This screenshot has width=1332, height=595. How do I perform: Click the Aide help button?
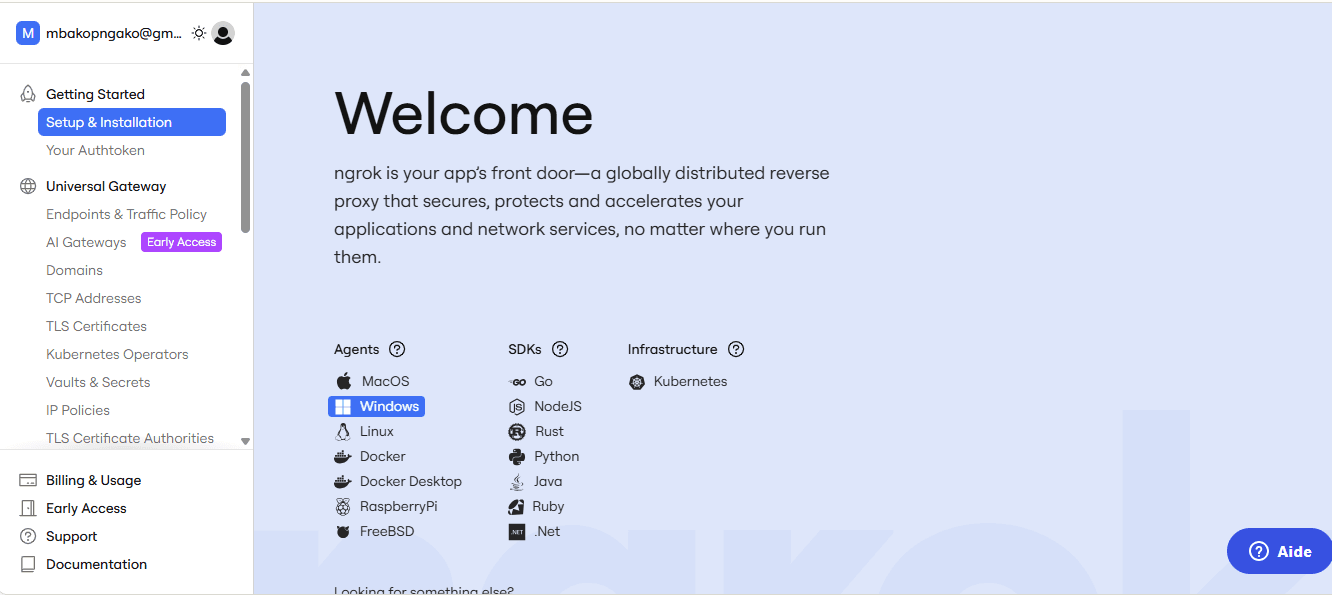(1279, 551)
